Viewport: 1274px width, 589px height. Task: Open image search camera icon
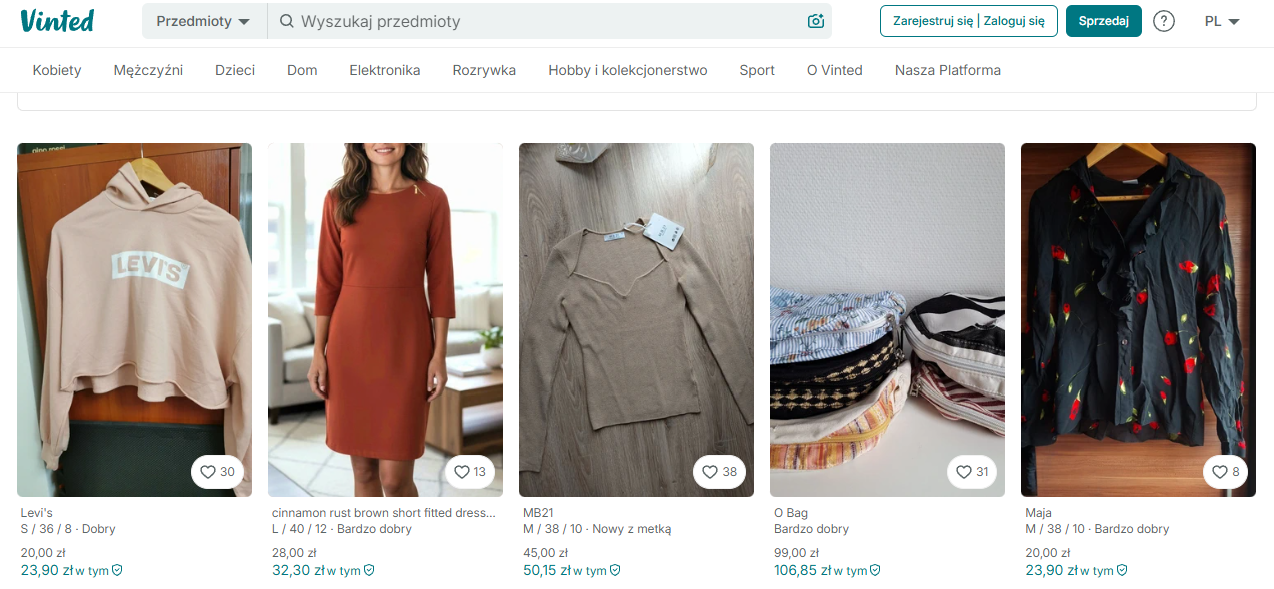point(816,21)
